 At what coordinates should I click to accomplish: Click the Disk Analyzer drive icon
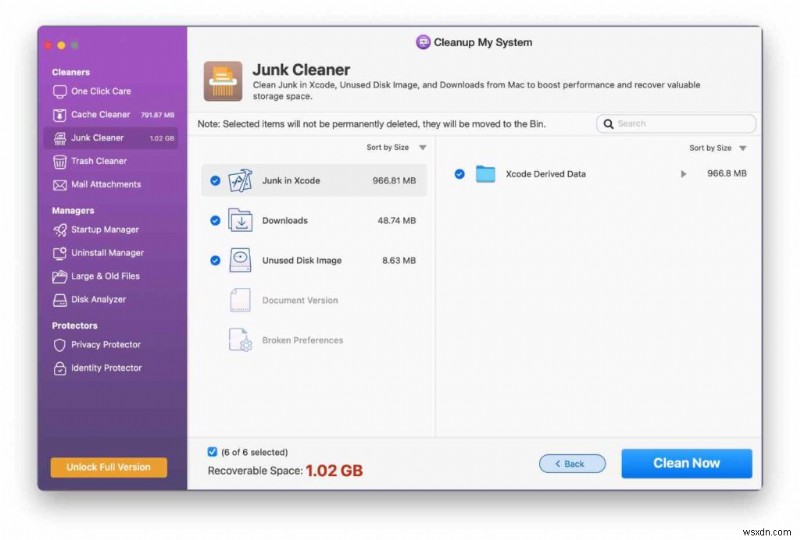[x=60, y=300]
